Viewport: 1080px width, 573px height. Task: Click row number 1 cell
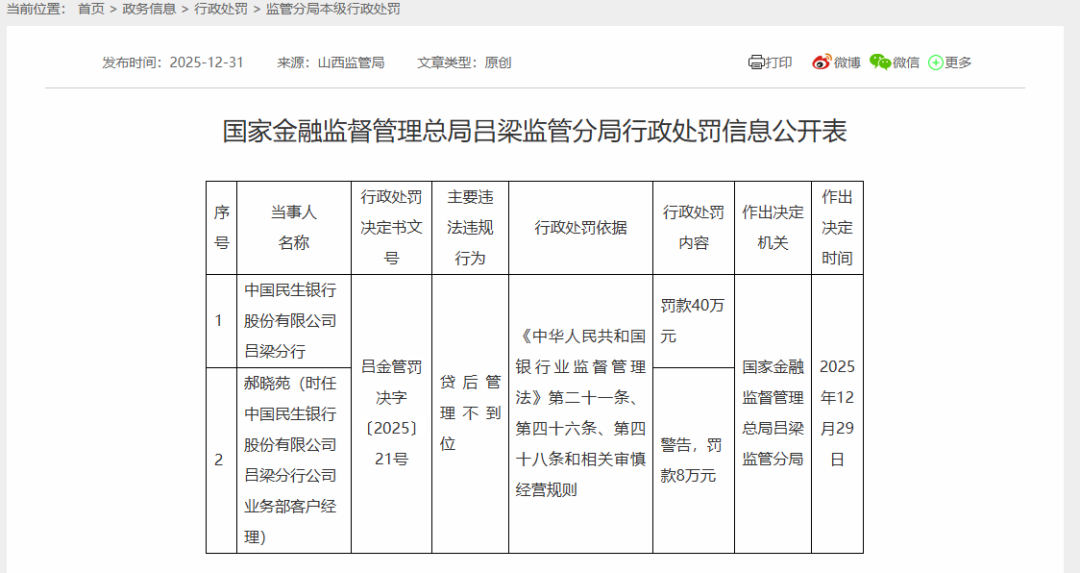222,321
